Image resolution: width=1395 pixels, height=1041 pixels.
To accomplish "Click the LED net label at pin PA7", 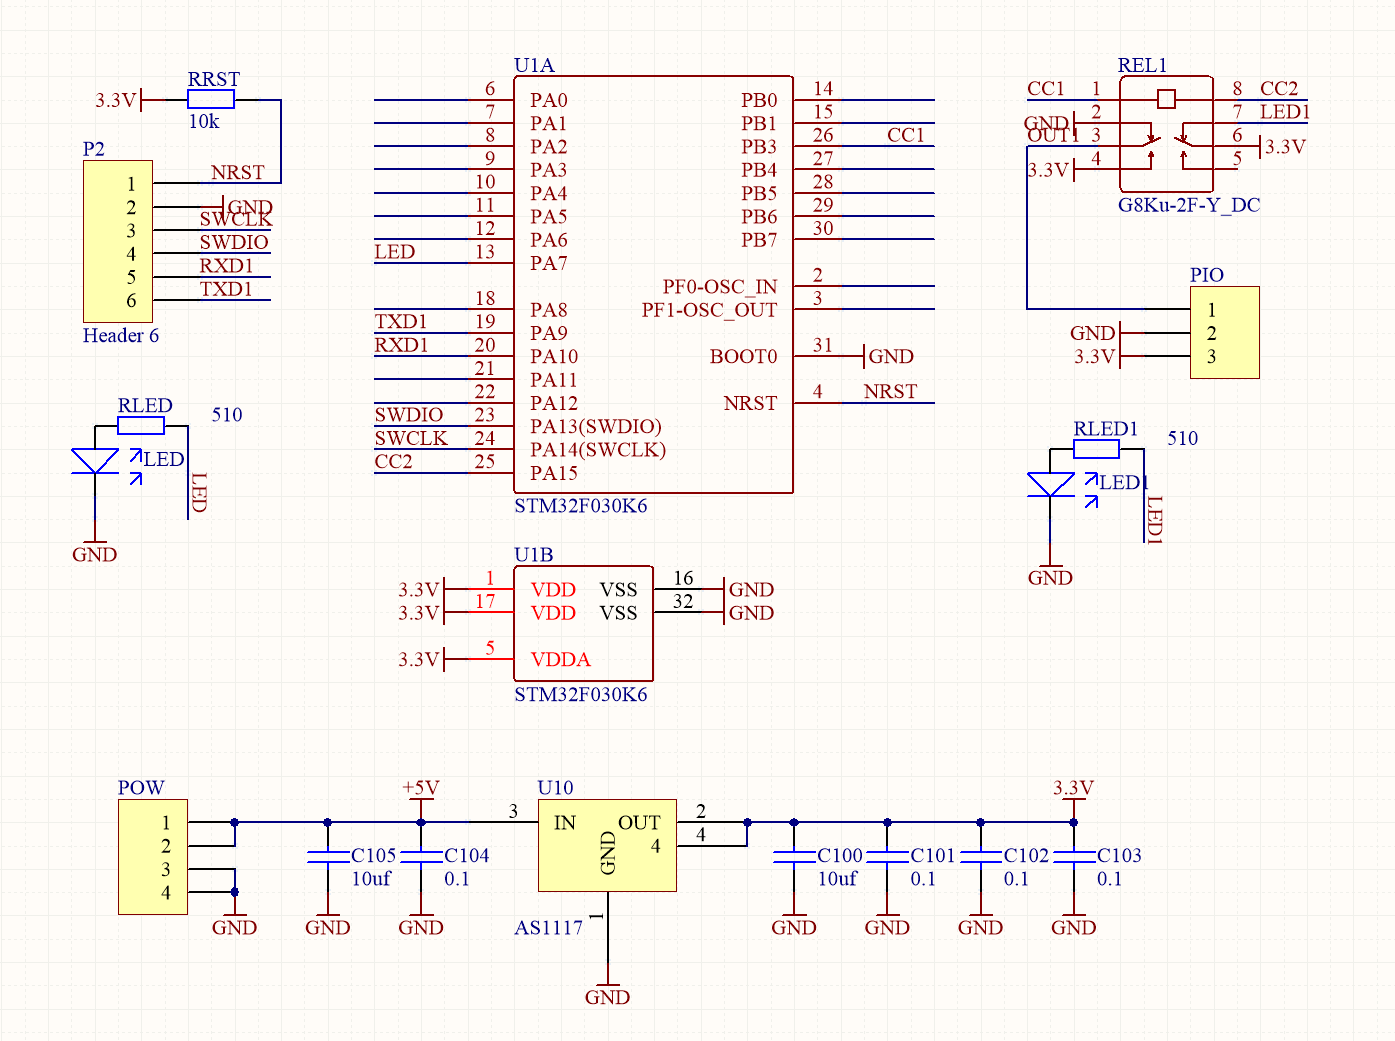I will (x=394, y=252).
